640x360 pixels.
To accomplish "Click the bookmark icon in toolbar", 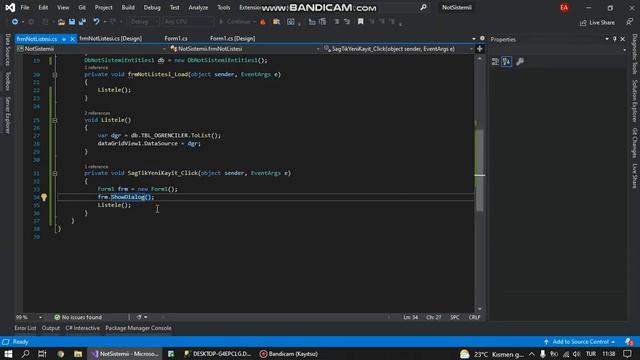I will tap(360, 22).
